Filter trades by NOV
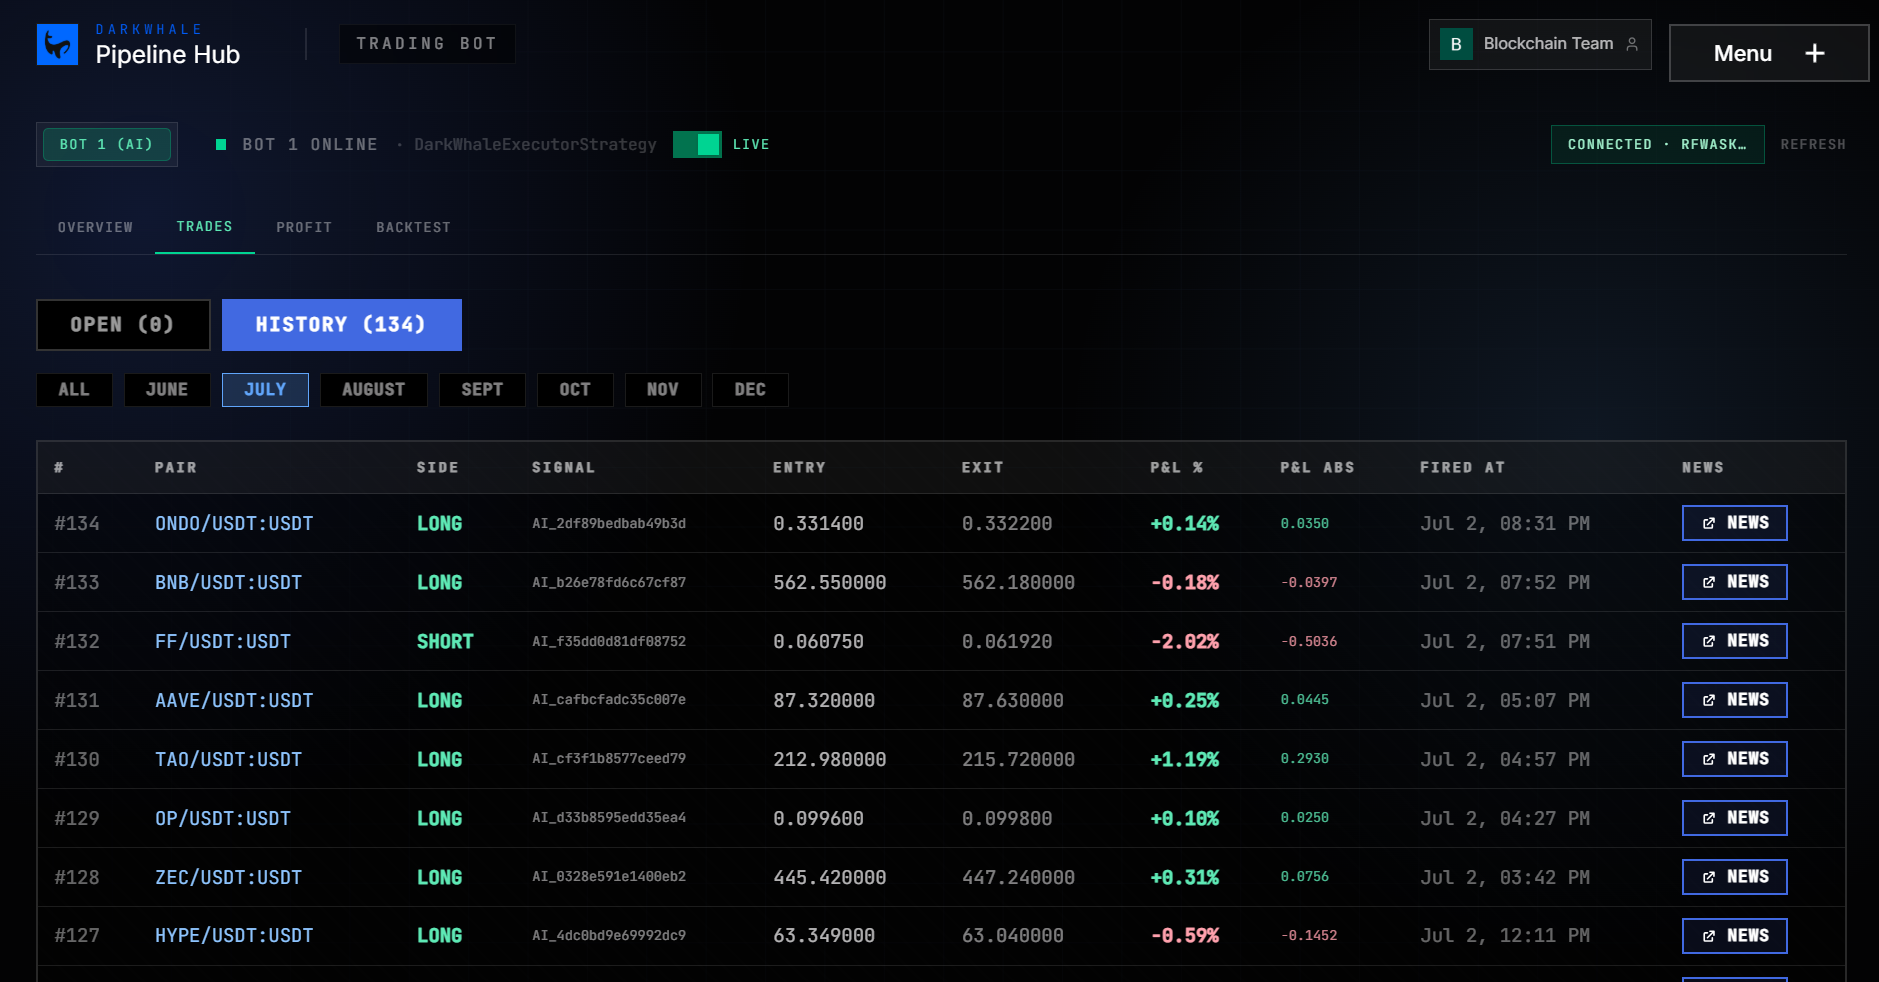Screen dimensions: 1879x982 (663, 390)
